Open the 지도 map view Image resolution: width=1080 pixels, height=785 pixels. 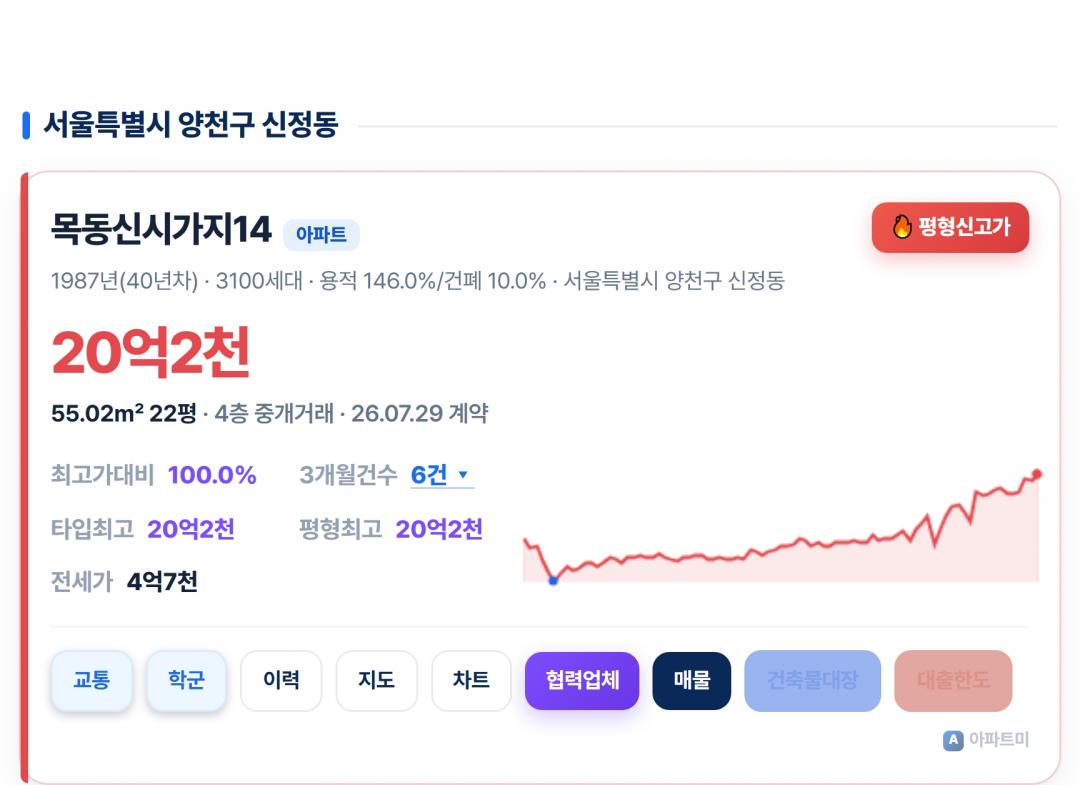(376, 680)
